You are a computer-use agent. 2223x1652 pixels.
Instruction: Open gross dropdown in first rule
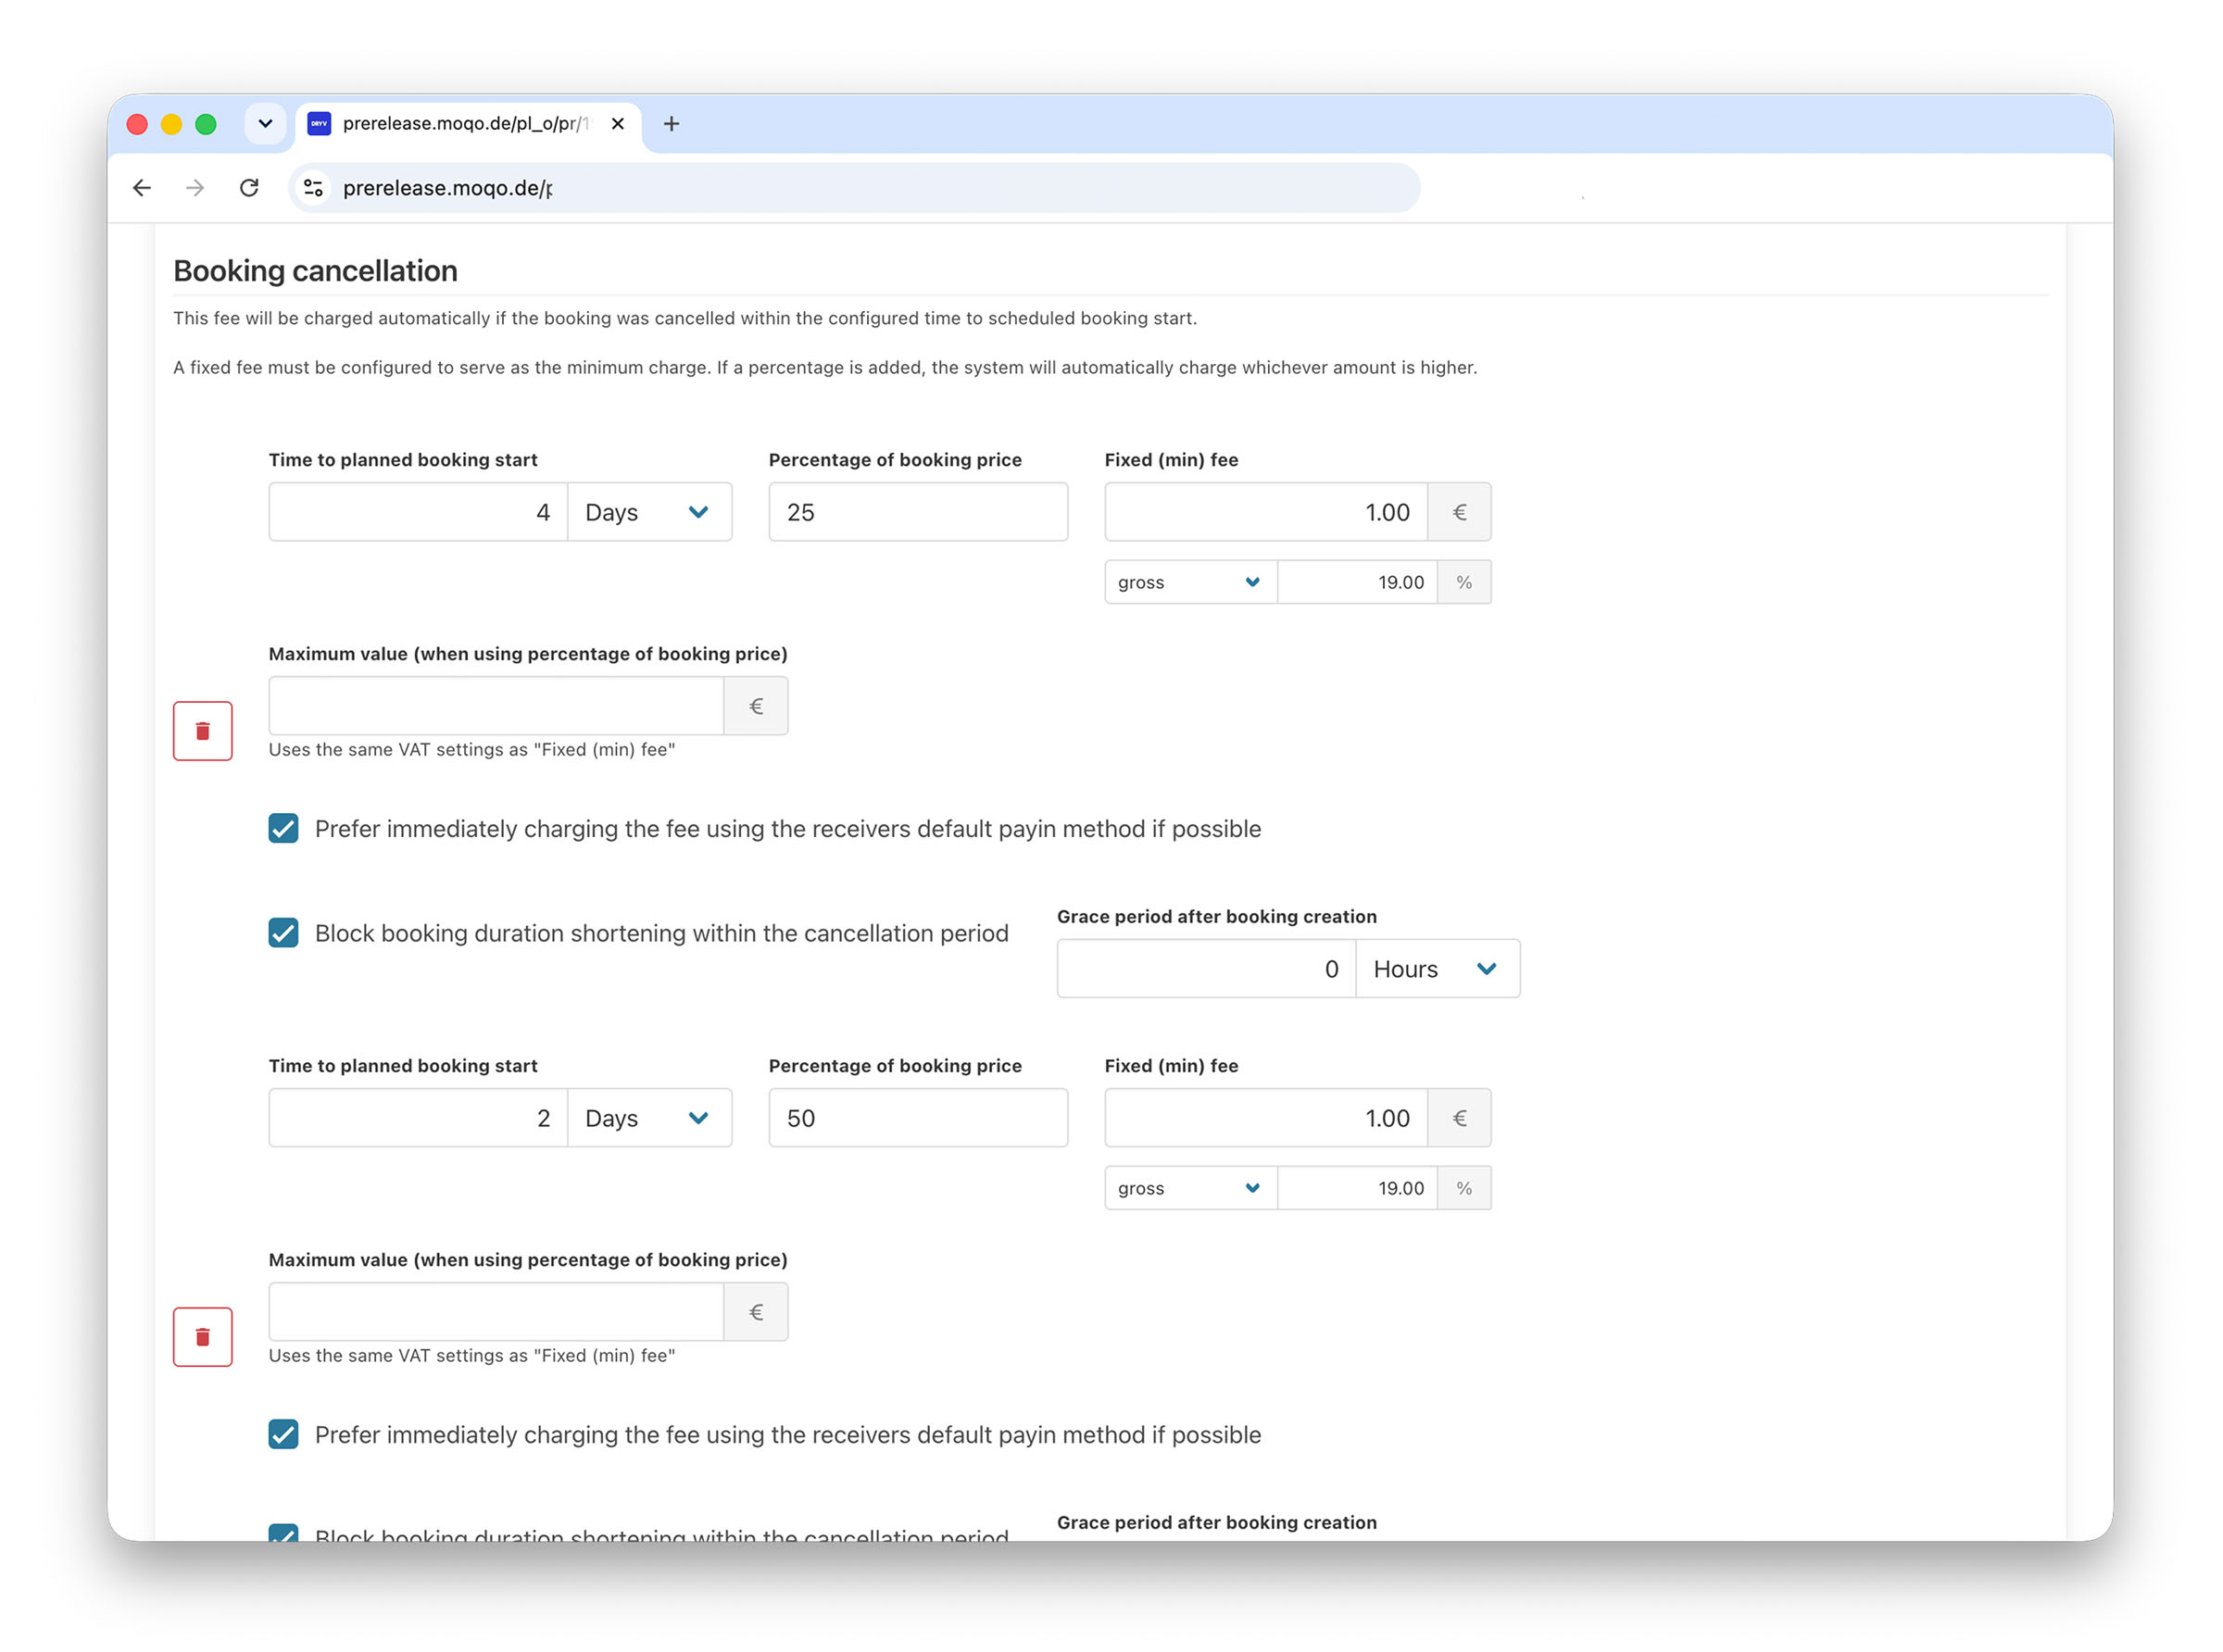tap(1190, 582)
